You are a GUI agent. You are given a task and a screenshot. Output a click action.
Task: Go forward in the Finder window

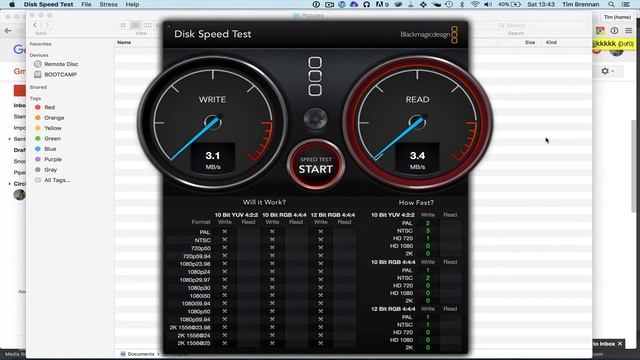coord(47,25)
